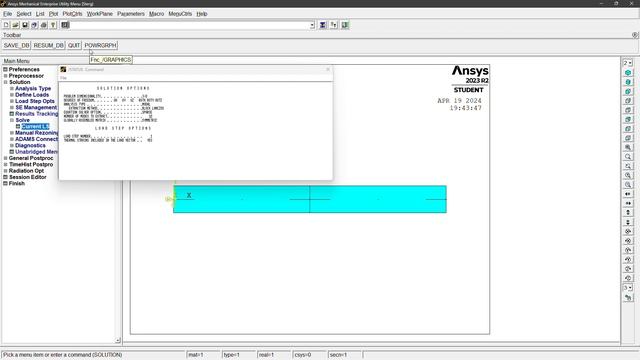
Task: Click the Open file folder icon
Action: click(x=16, y=25)
